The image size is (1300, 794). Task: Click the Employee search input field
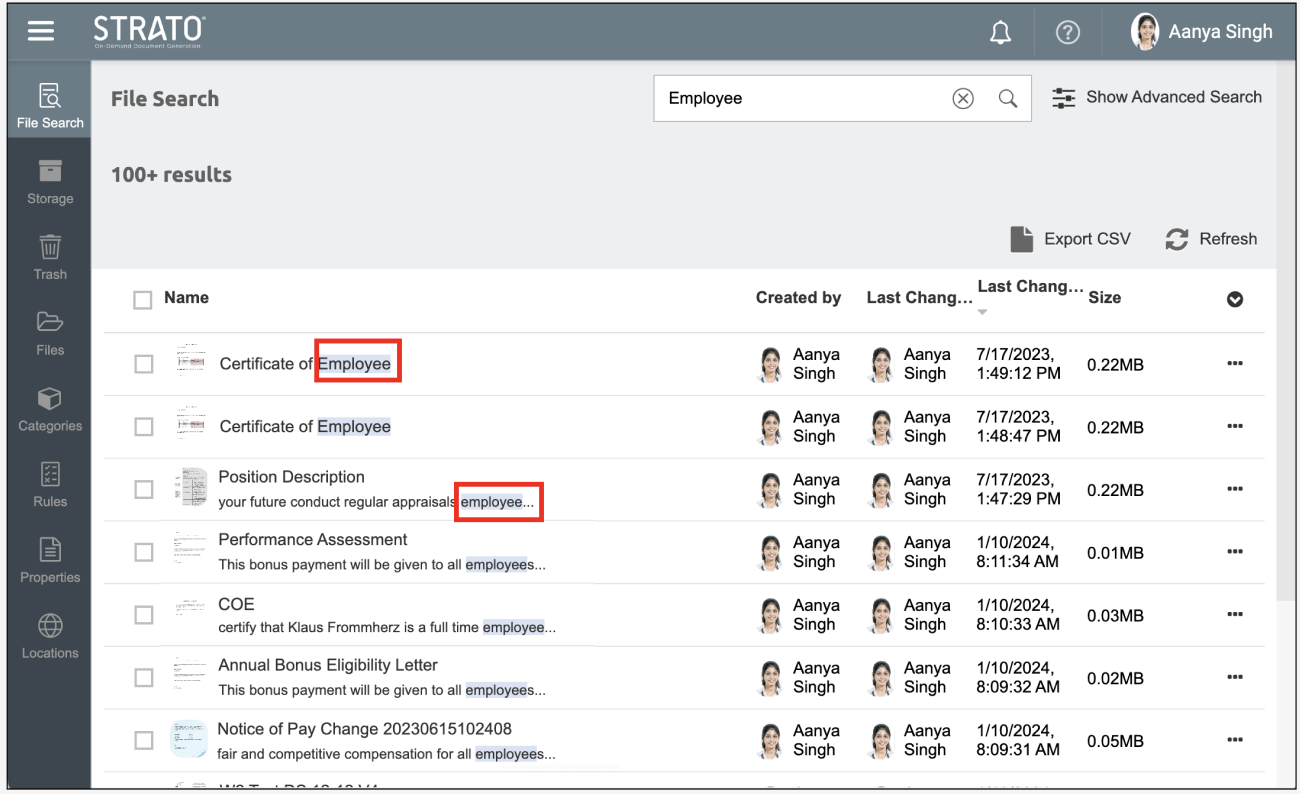pyautogui.click(x=800, y=98)
